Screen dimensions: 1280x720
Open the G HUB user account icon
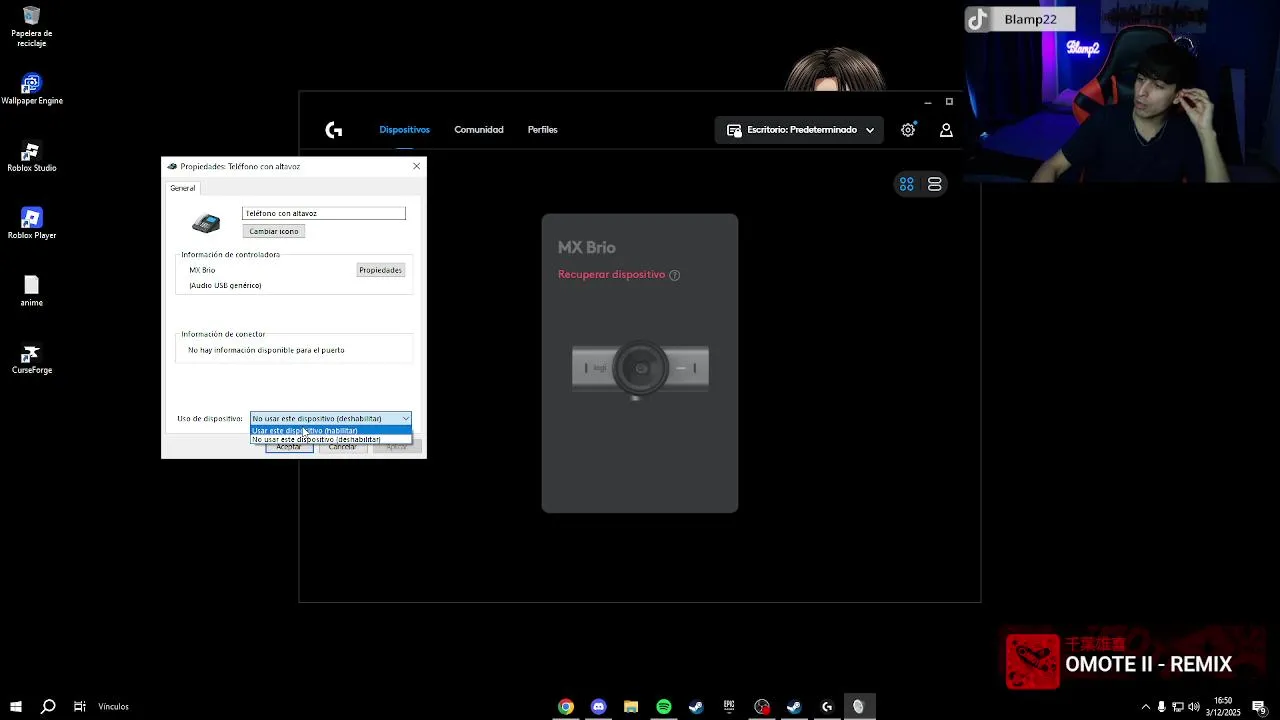click(946, 130)
